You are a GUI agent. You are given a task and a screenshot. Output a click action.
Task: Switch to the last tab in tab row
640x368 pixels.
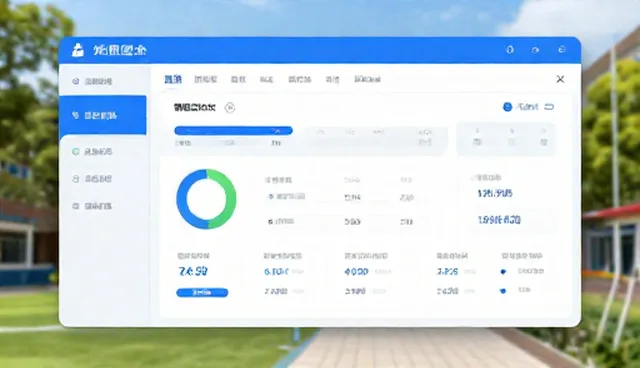(367, 79)
